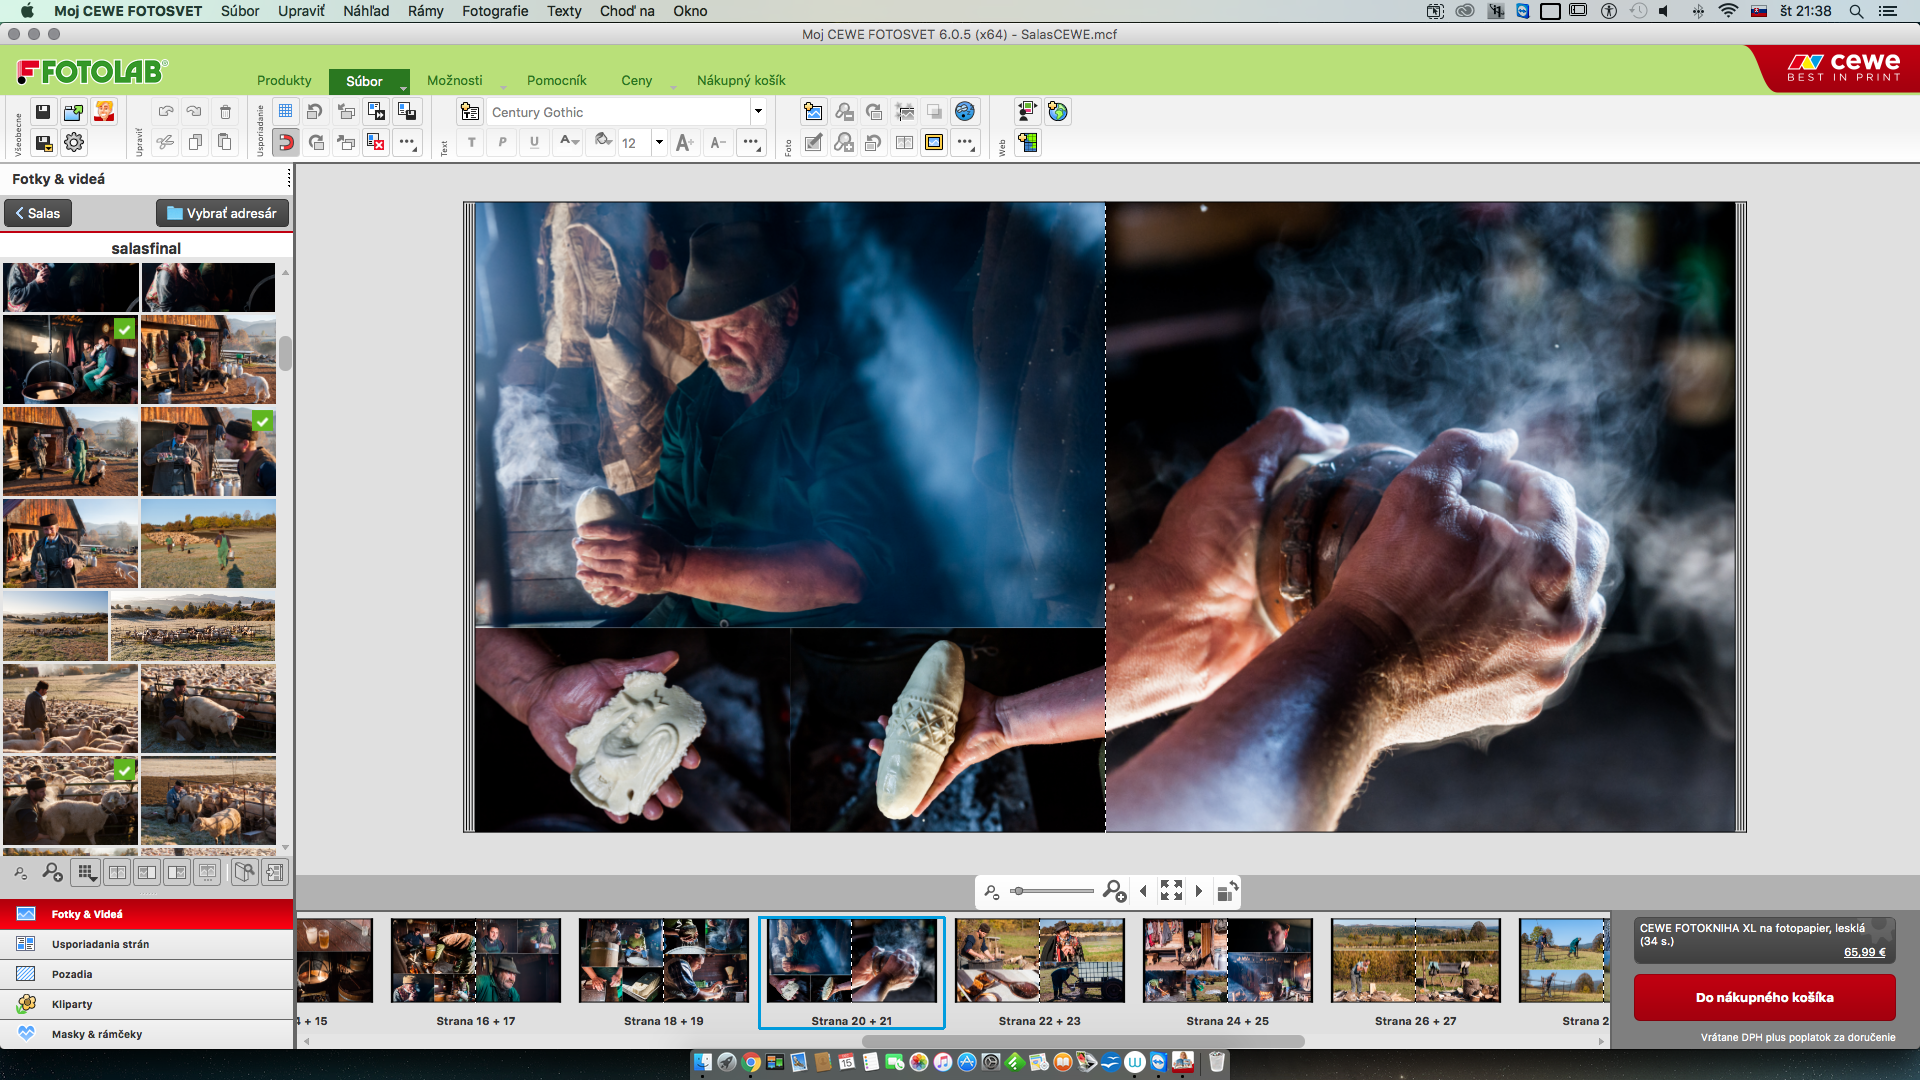Click Do nákupného košíka button
Viewport: 1920px width, 1080px height.
click(1764, 997)
